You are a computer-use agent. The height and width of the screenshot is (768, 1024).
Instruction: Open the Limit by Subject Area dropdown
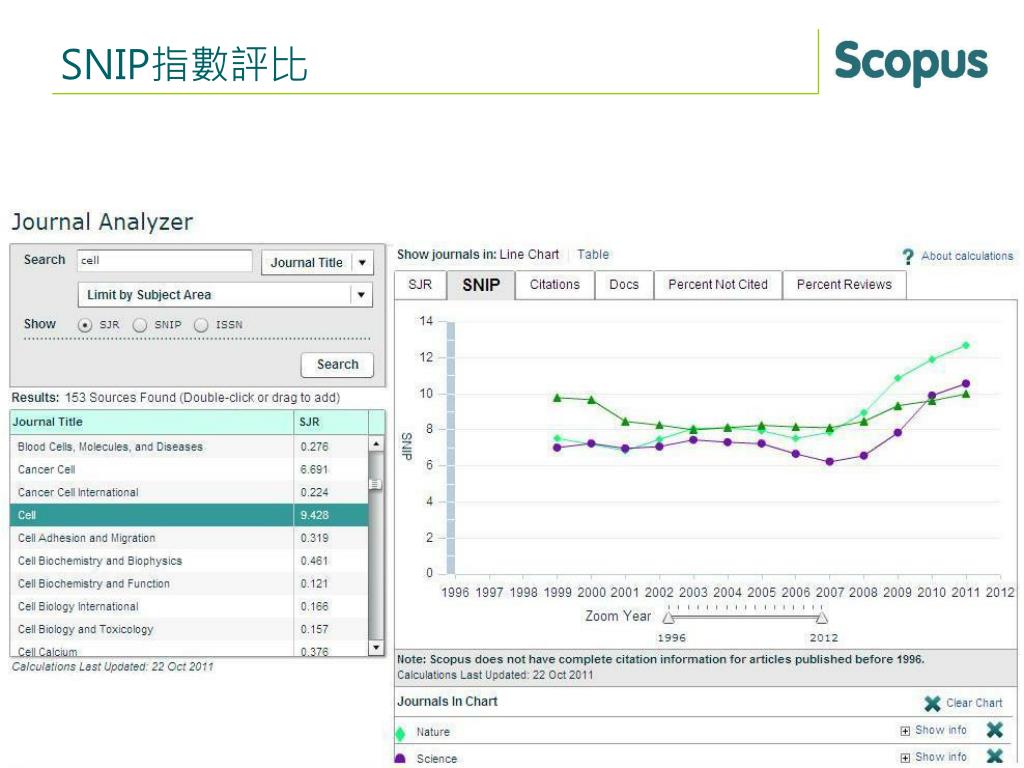[225, 295]
